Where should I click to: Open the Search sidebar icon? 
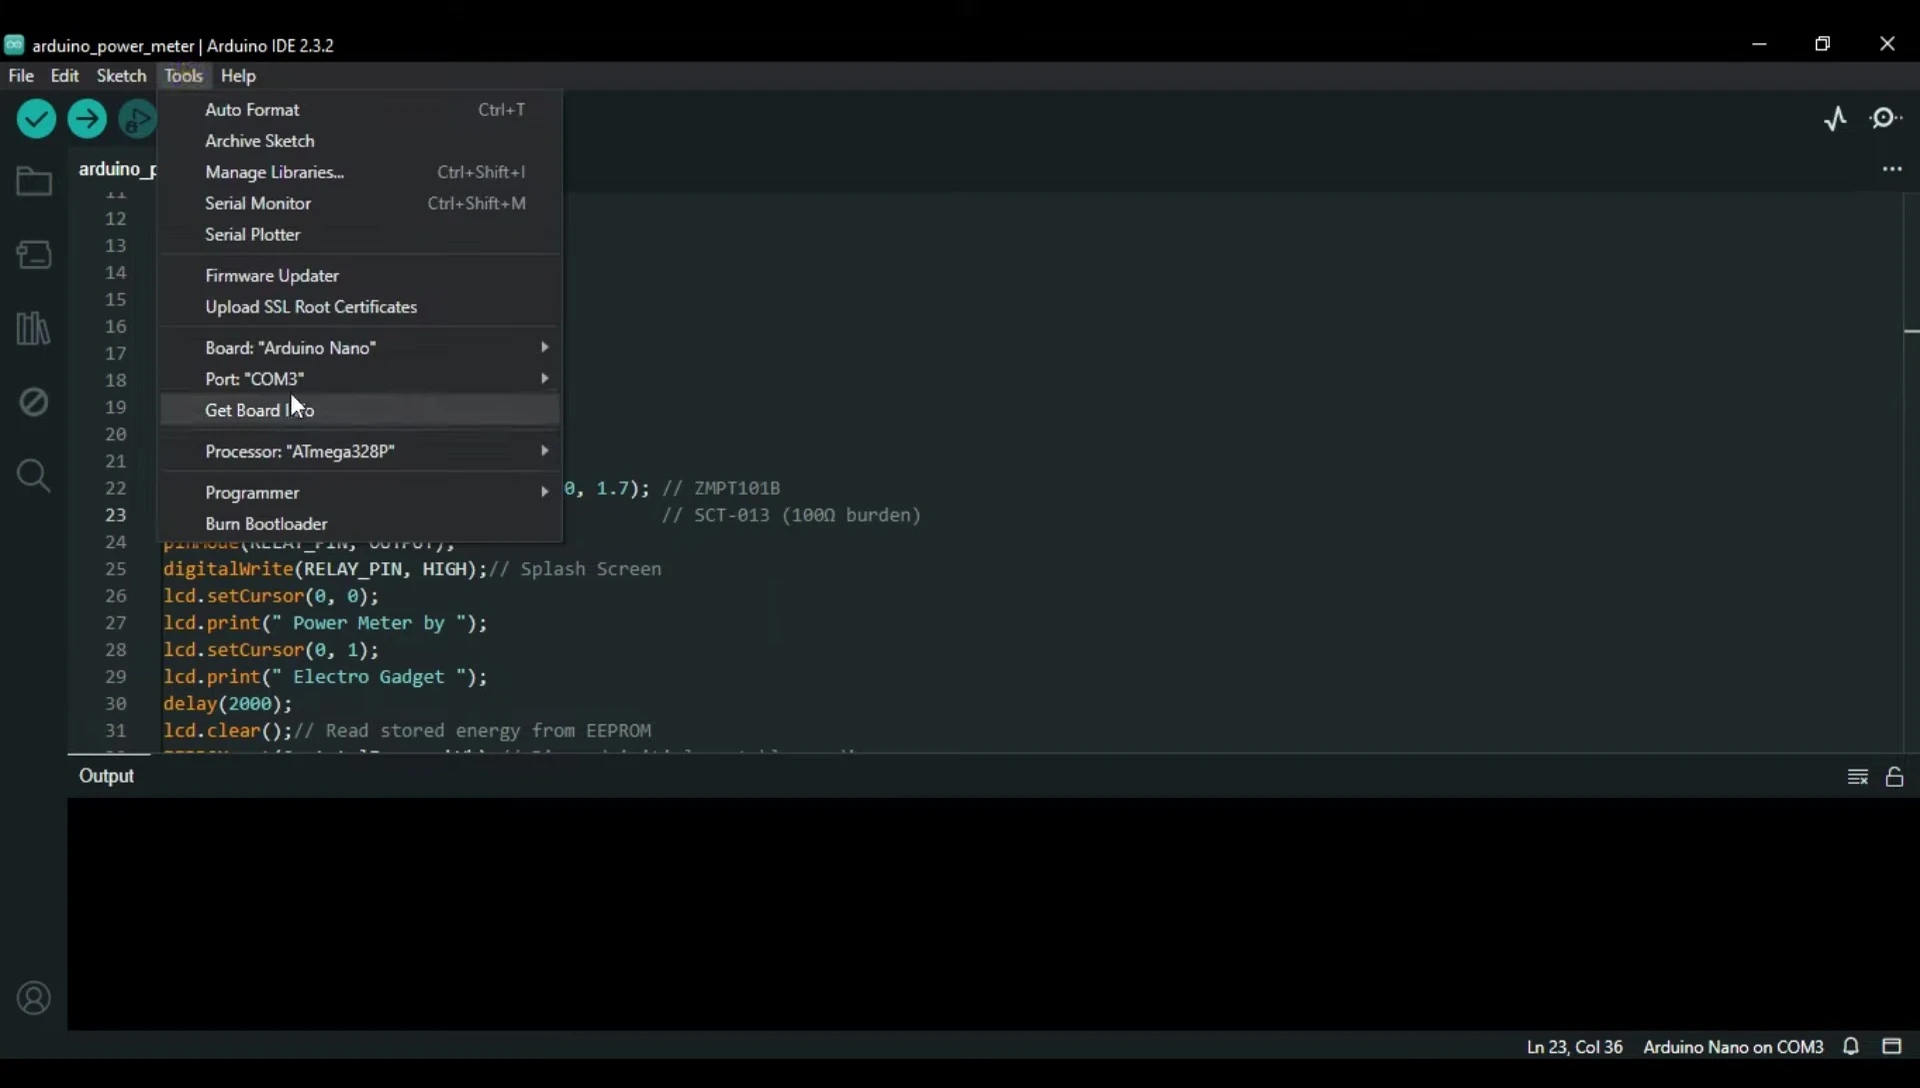(34, 475)
